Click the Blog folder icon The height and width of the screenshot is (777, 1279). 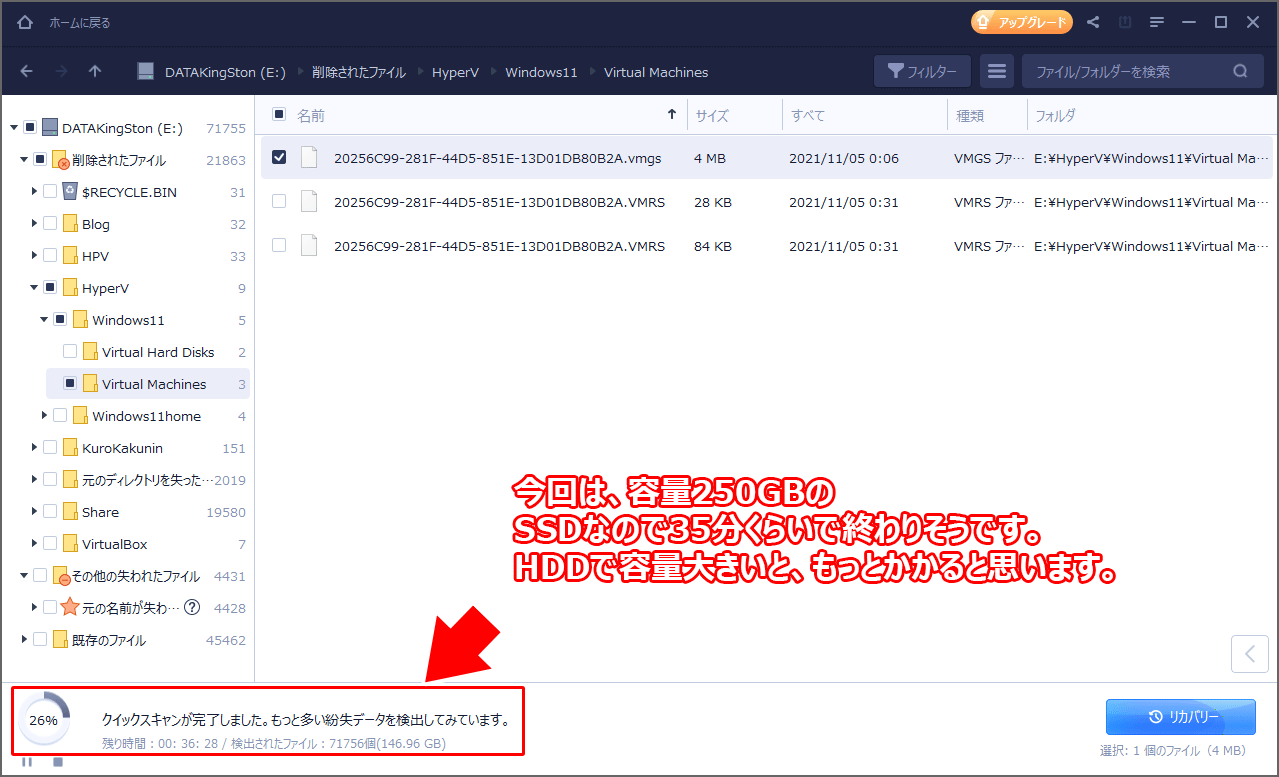70,223
